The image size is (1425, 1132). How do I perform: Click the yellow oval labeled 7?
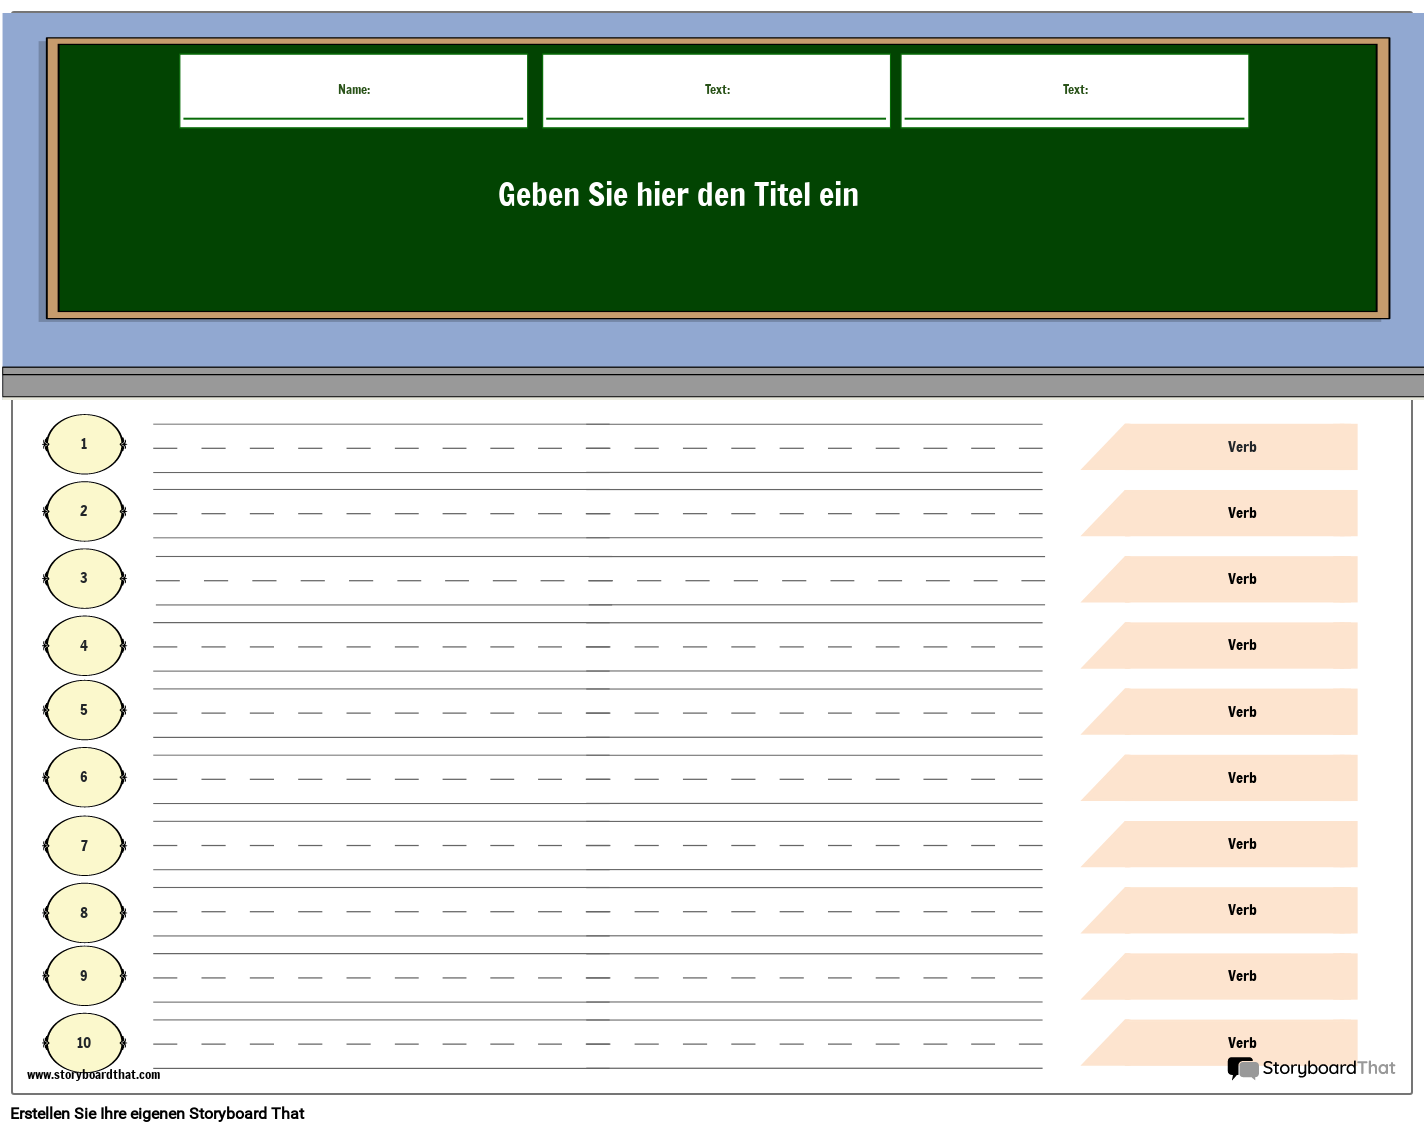click(x=84, y=844)
